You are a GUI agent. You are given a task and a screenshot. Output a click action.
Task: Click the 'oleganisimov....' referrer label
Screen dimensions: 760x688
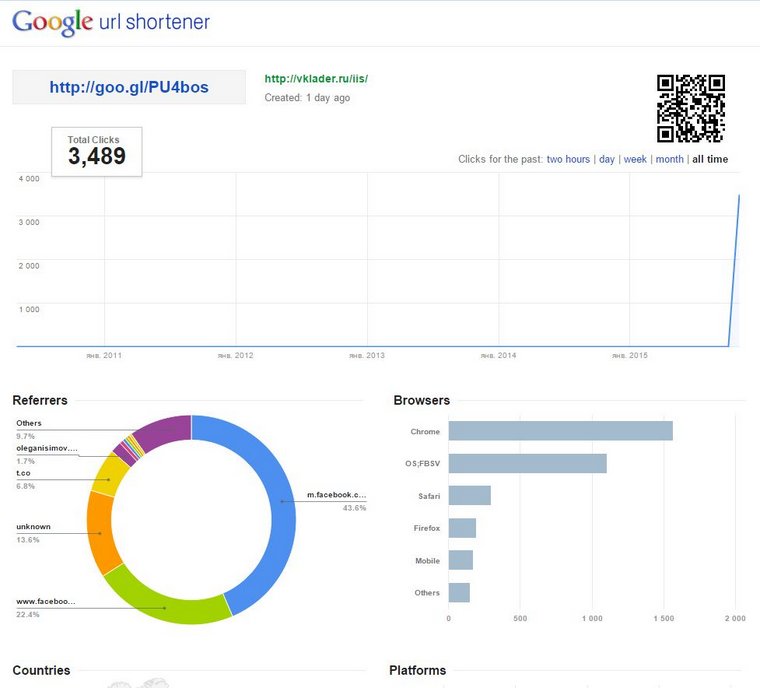[47, 448]
